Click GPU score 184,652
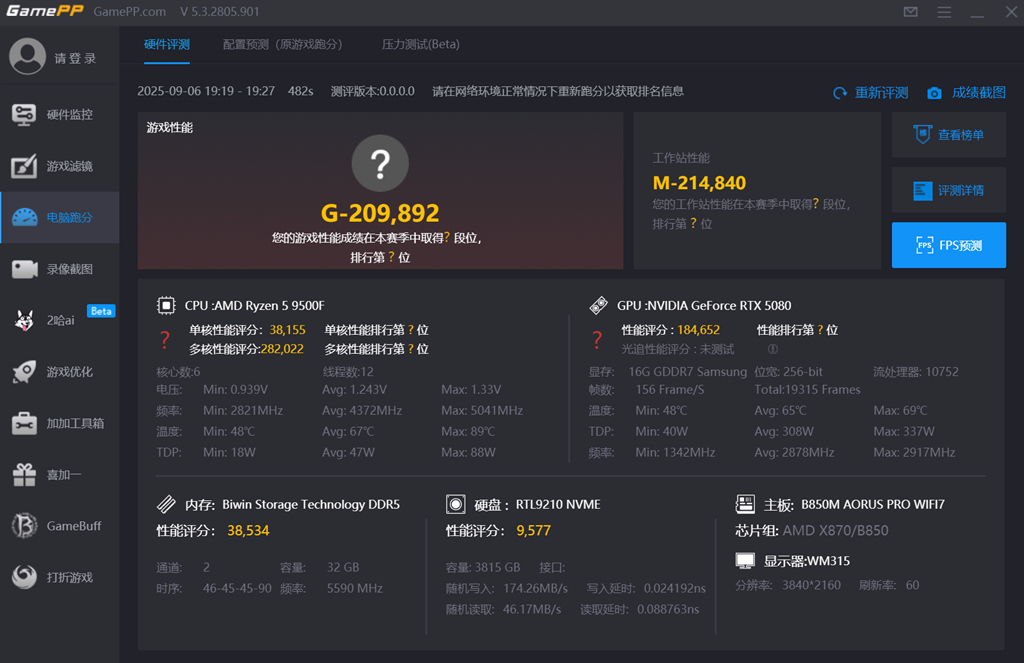 [698, 330]
